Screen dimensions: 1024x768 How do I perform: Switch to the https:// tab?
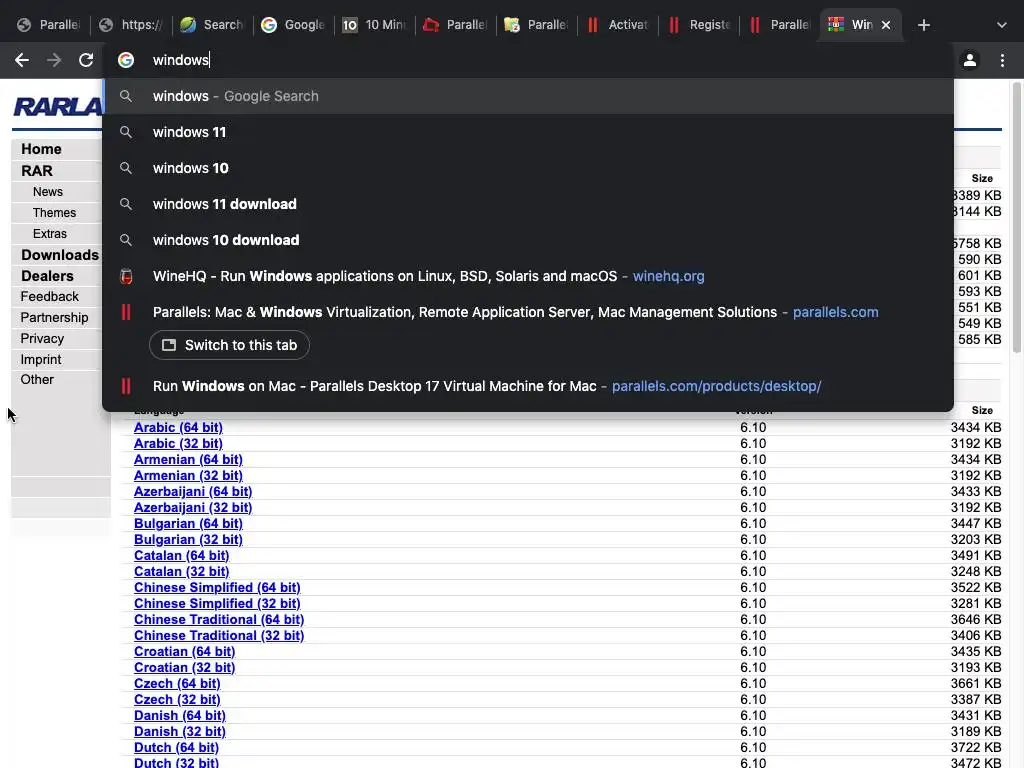pyautogui.click(x=131, y=25)
